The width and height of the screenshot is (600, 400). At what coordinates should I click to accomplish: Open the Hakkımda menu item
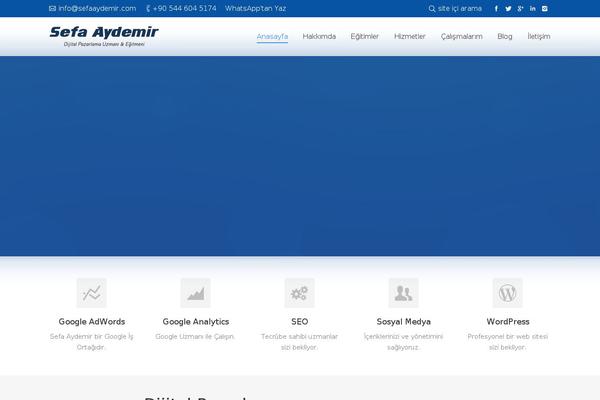coord(319,36)
